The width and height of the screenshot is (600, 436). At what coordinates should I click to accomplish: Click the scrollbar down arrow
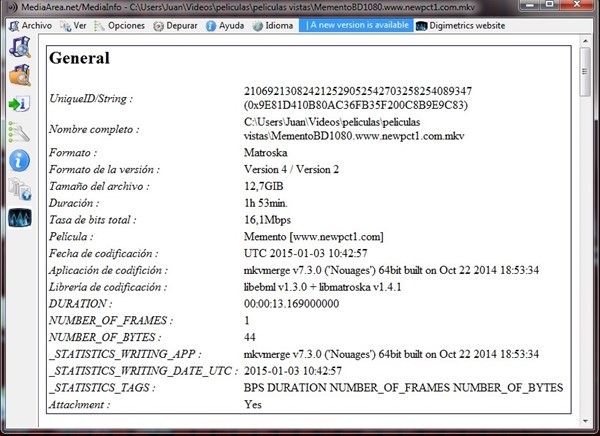click(585, 421)
